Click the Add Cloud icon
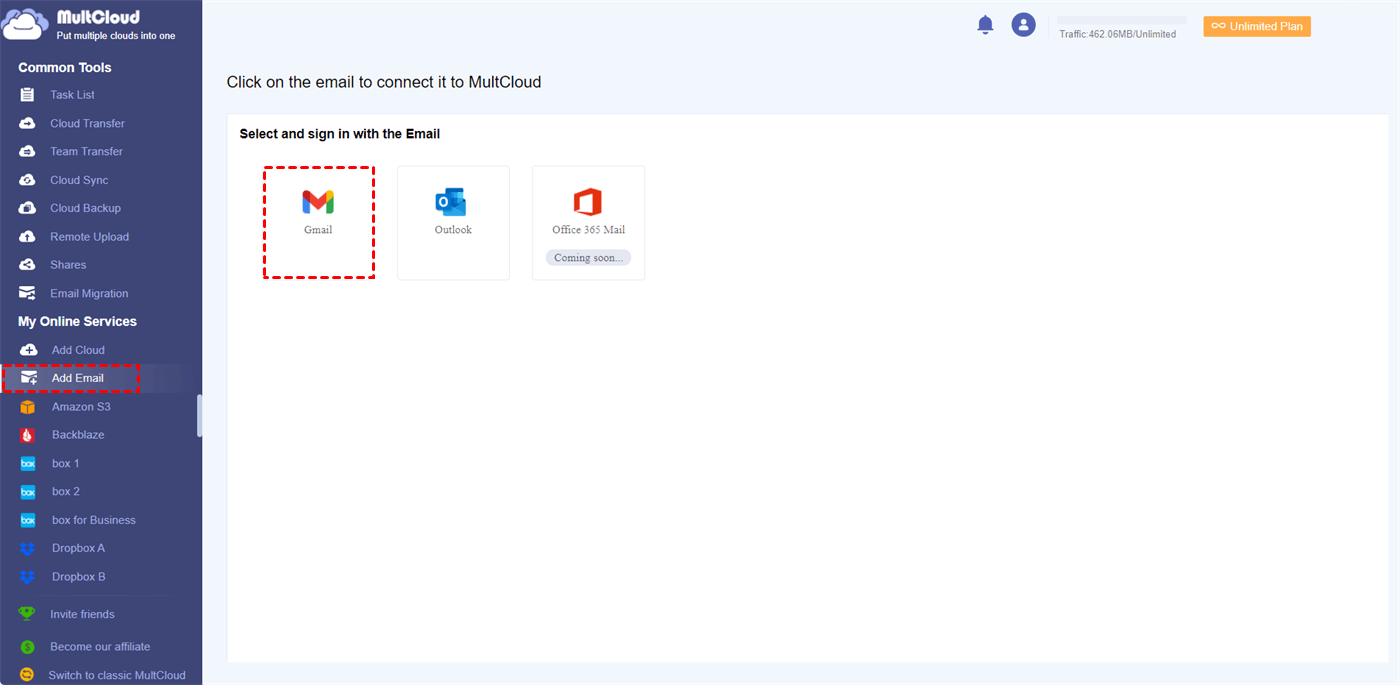 [x=28, y=350]
